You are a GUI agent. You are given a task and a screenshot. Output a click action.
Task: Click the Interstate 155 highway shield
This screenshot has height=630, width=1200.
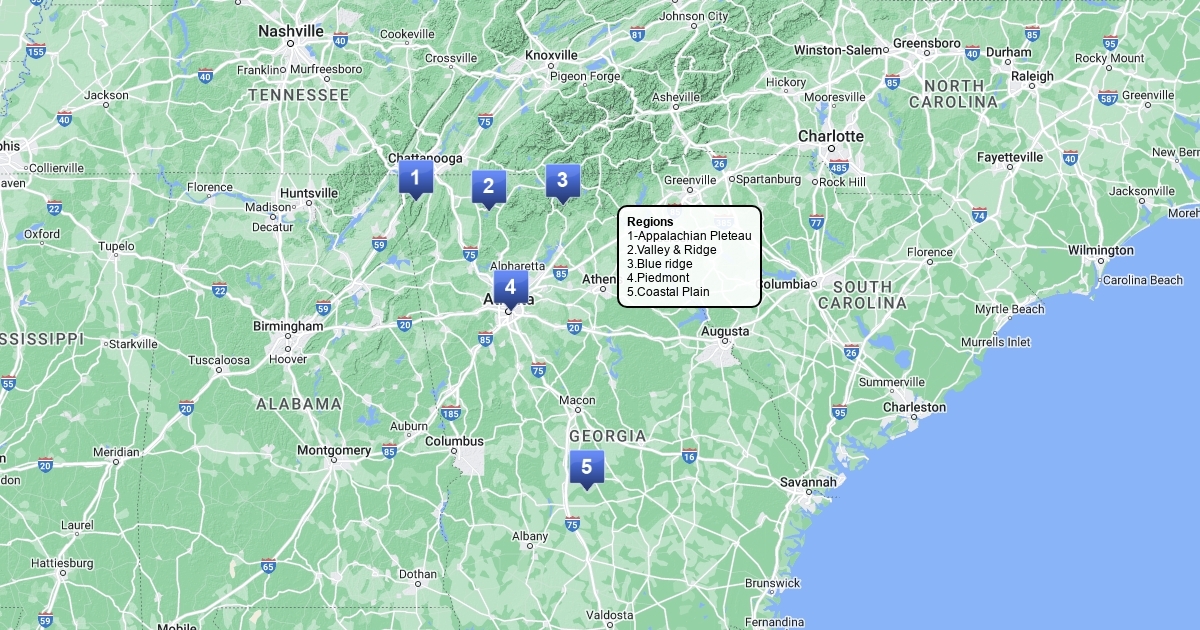tap(36, 51)
